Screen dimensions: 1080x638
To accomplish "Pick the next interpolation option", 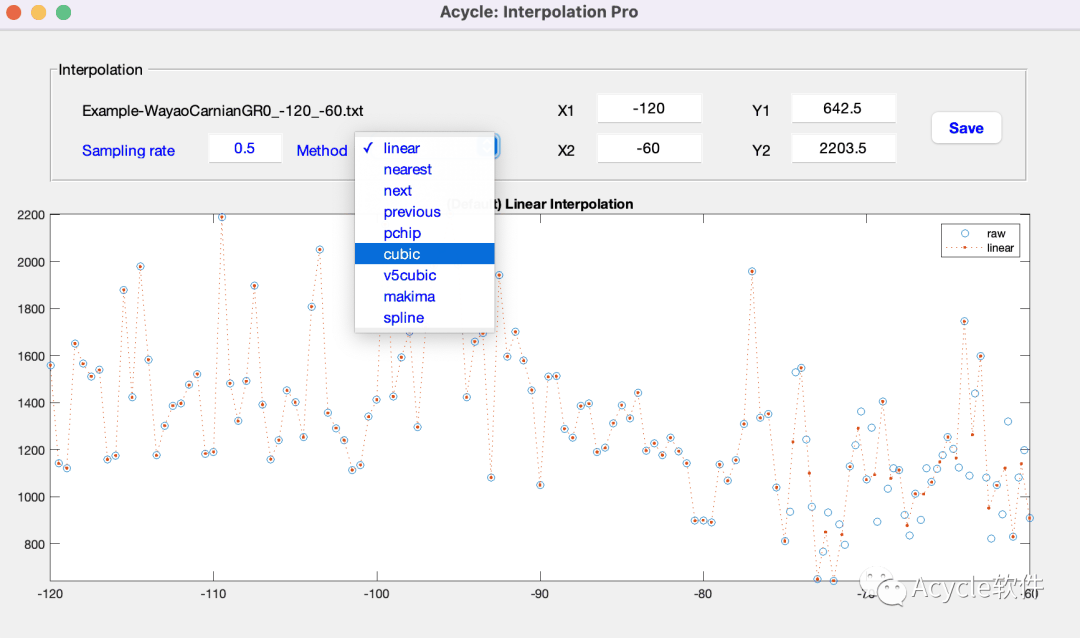I will click(397, 191).
